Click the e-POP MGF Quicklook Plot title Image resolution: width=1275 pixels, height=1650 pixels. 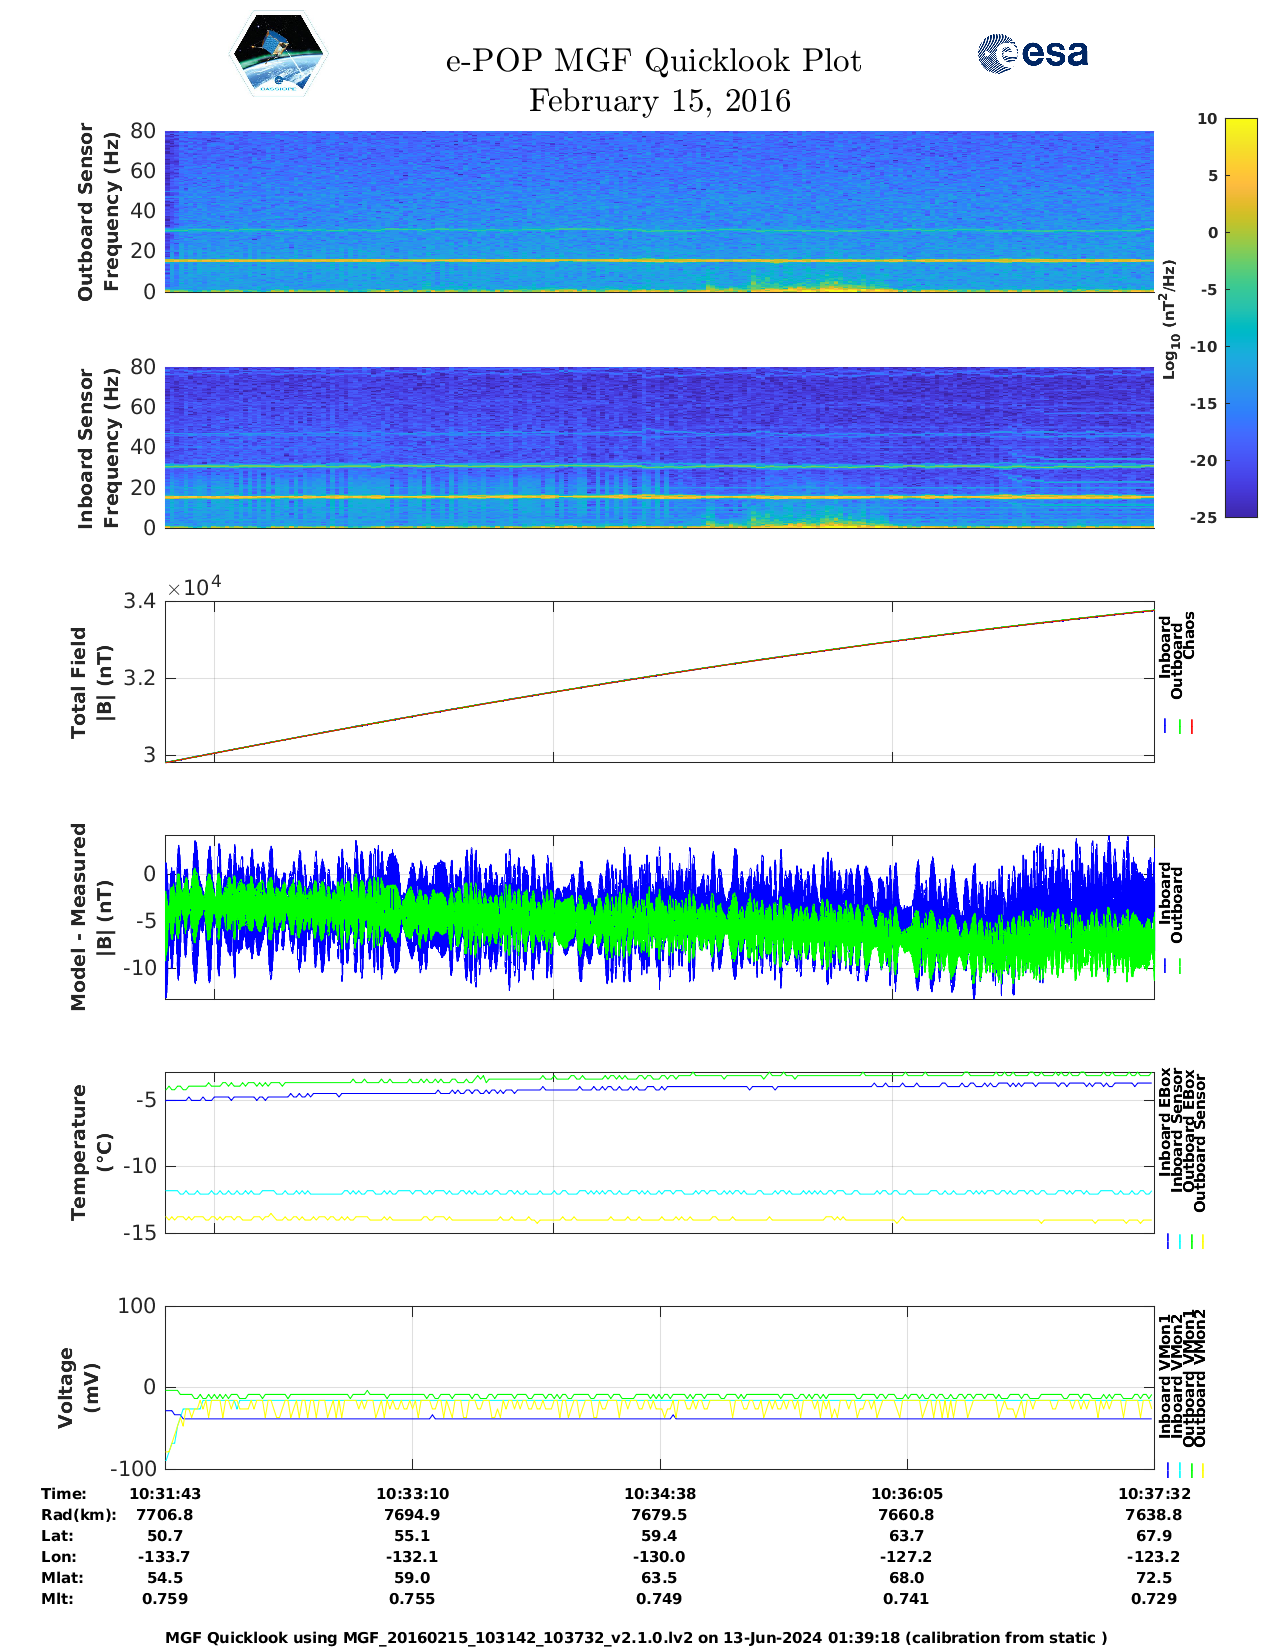click(653, 61)
